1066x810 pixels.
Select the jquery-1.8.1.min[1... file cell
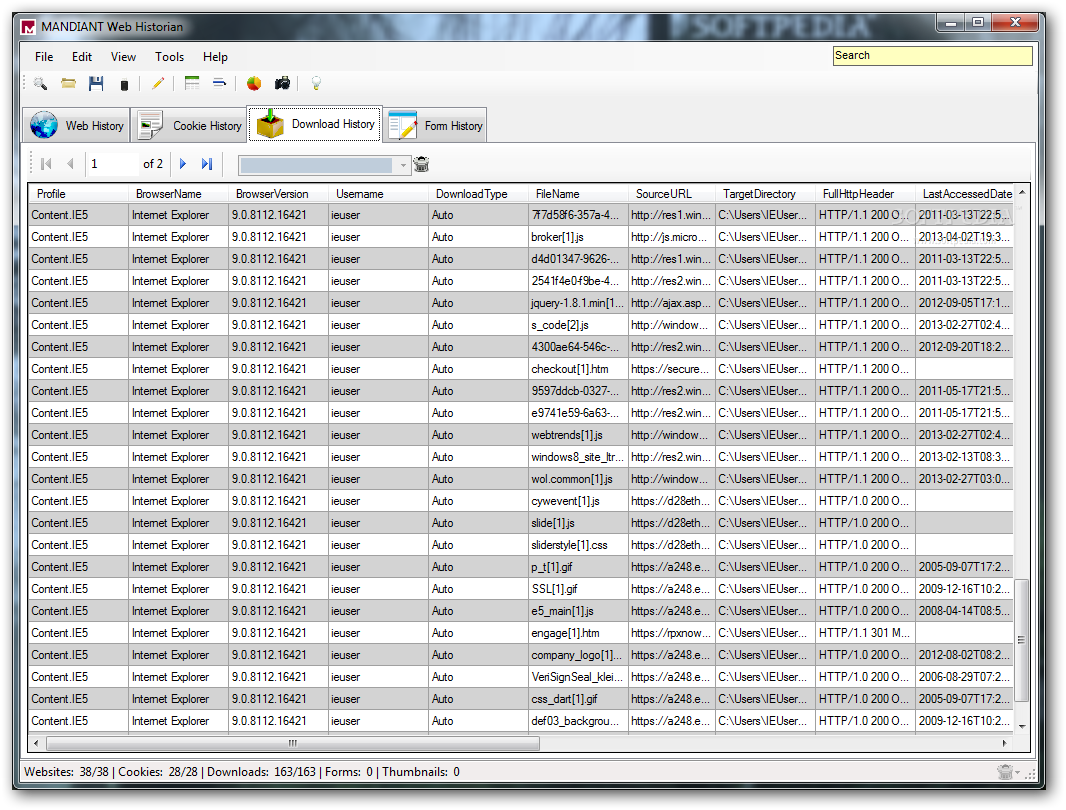tap(578, 303)
